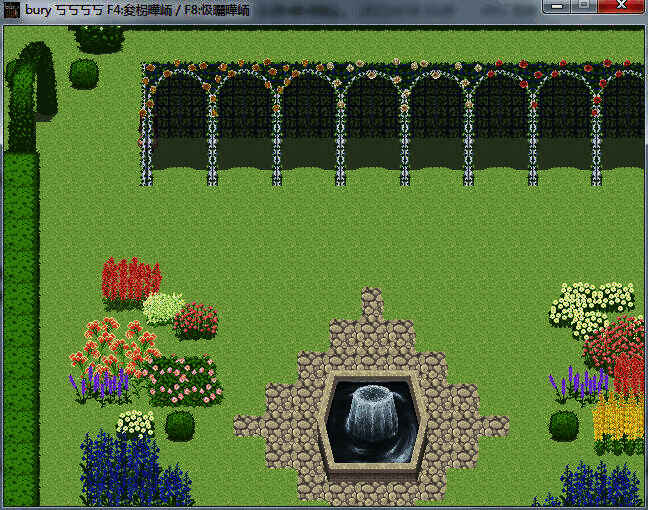This screenshot has height=510, width=648.
Task: Select the red flower bush on the left
Action: point(130,281)
